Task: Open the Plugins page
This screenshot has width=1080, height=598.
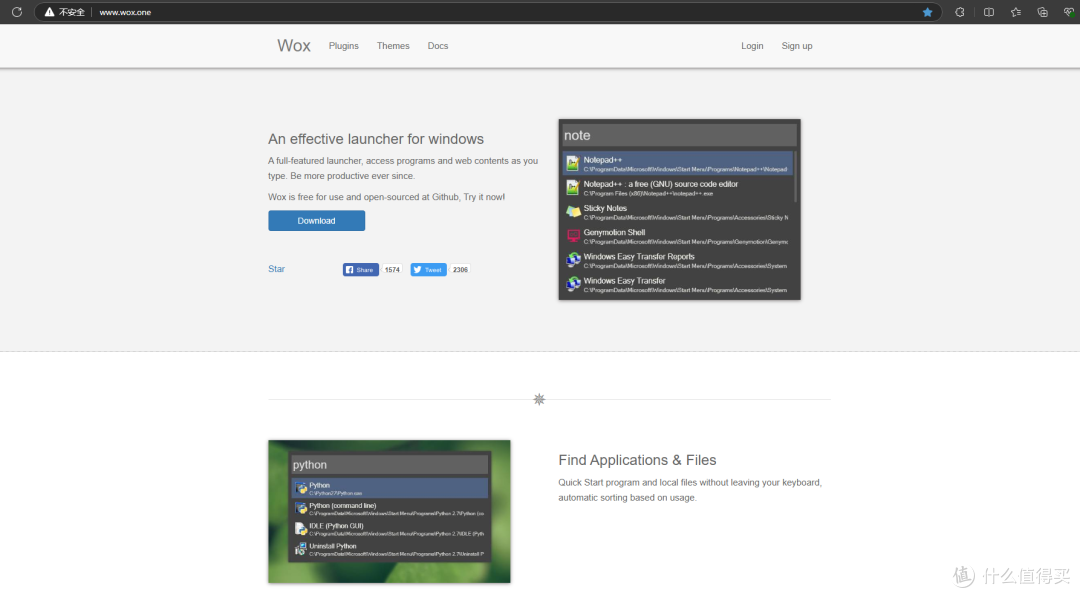Action: coord(344,45)
